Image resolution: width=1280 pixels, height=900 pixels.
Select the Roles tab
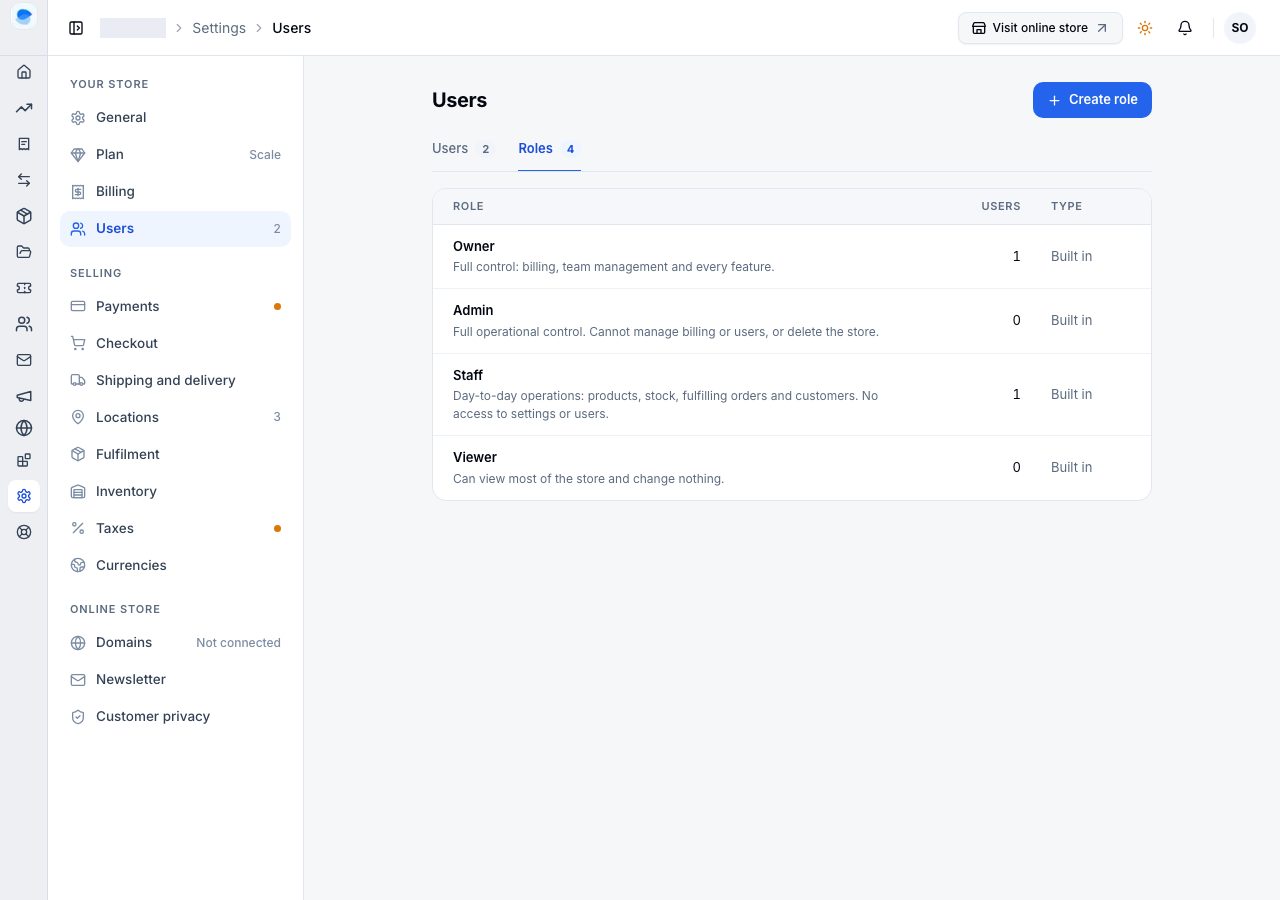[x=549, y=149]
